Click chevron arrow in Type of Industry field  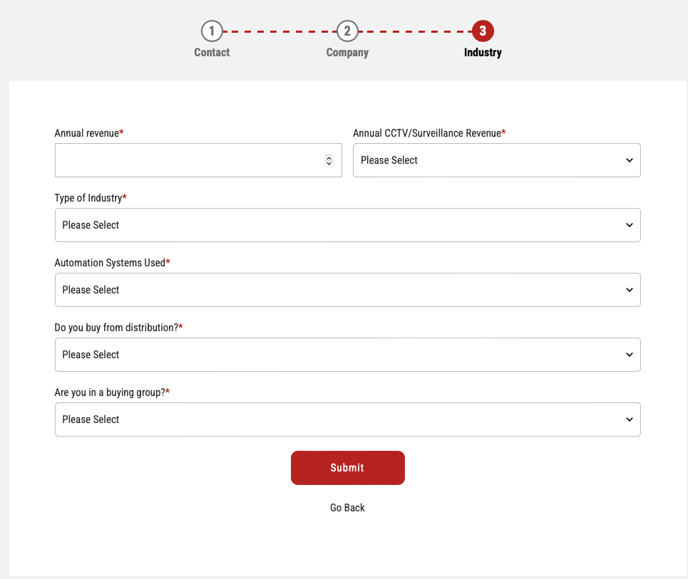tap(629, 225)
